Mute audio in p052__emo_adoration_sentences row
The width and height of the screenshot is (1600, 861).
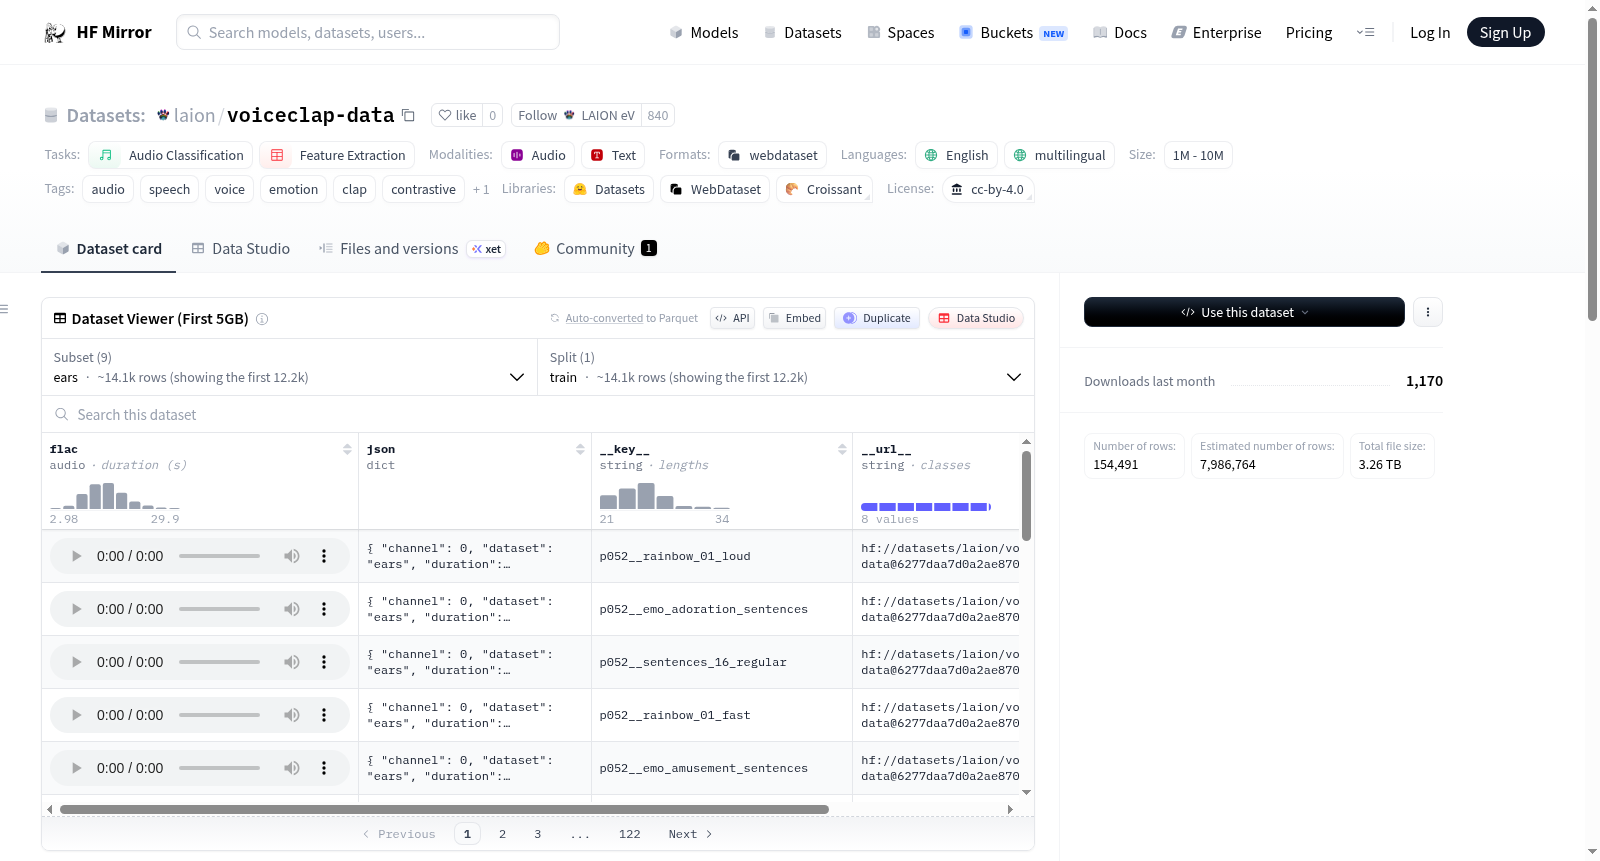coord(292,609)
